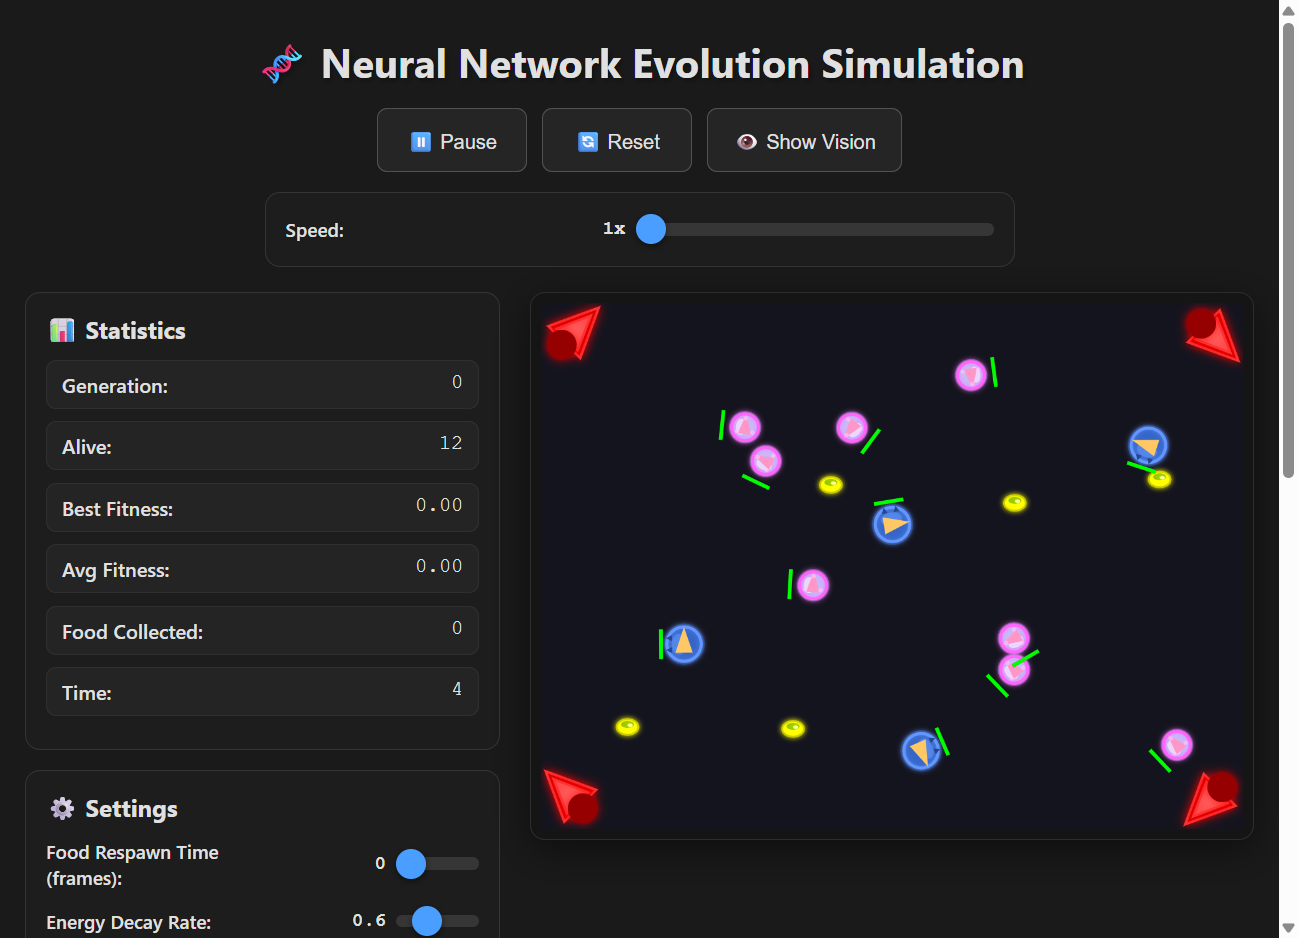Click the Alive counter showing 12
Viewport: 1298px width, 938px height.
[x=451, y=443]
